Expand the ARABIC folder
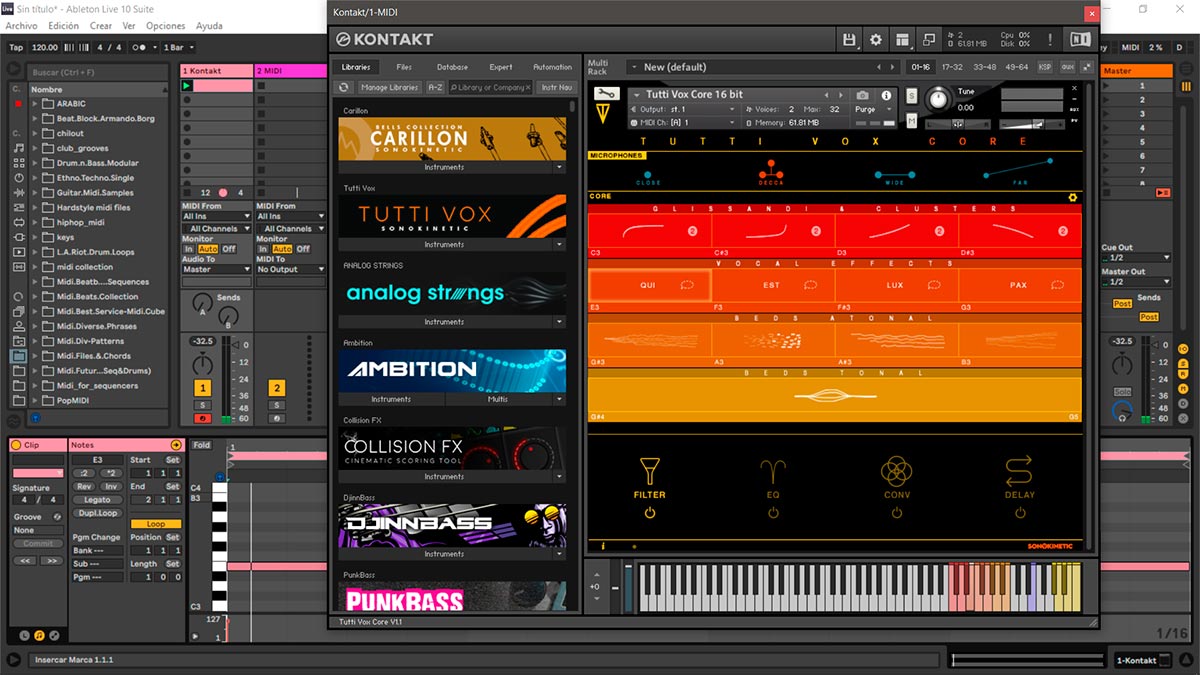 pyautogui.click(x=35, y=104)
